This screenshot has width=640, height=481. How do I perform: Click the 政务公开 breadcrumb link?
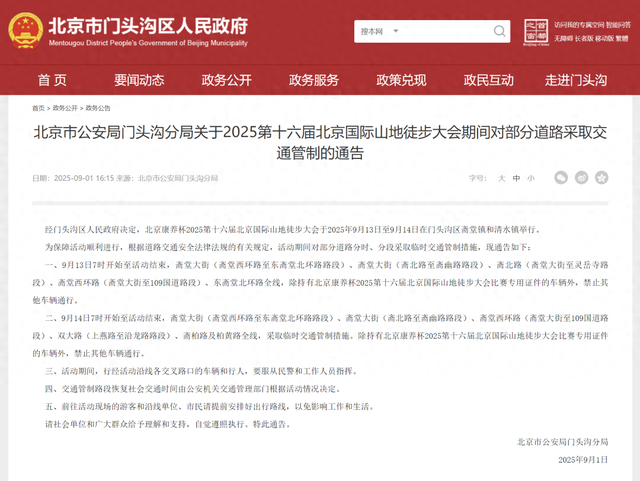(x=65, y=108)
